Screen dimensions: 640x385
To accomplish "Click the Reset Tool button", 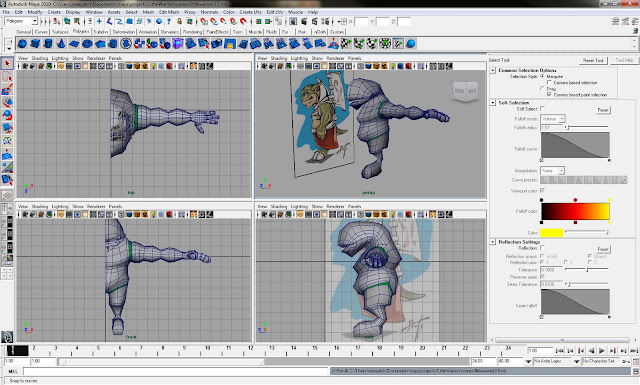I will pos(593,60).
